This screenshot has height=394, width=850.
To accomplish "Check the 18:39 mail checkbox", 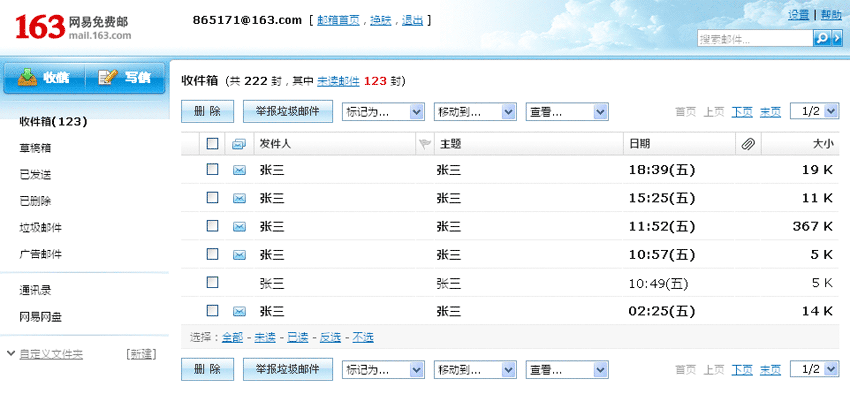I will coord(212,170).
